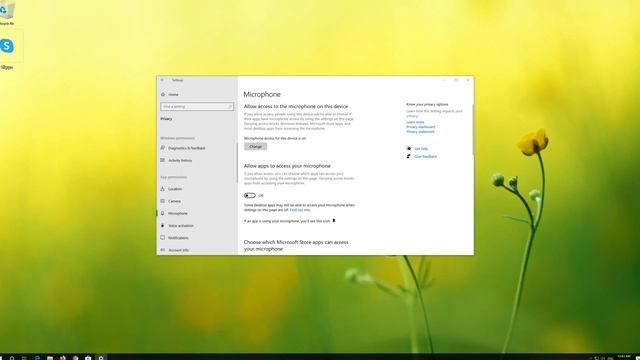Viewport: 640px width, 360px height.
Task: Click the sidebar scrollbar in Settings
Action: (x=237, y=162)
